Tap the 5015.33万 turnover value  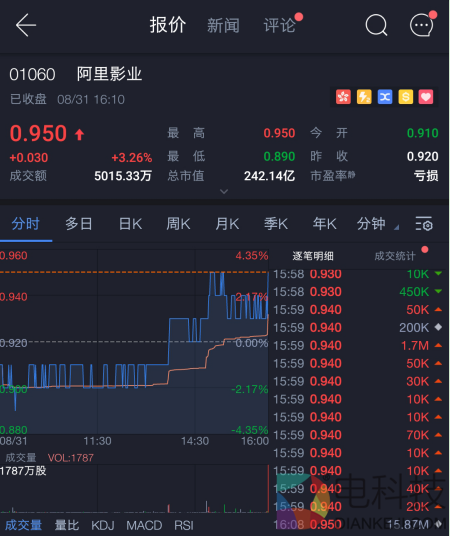[123, 176]
